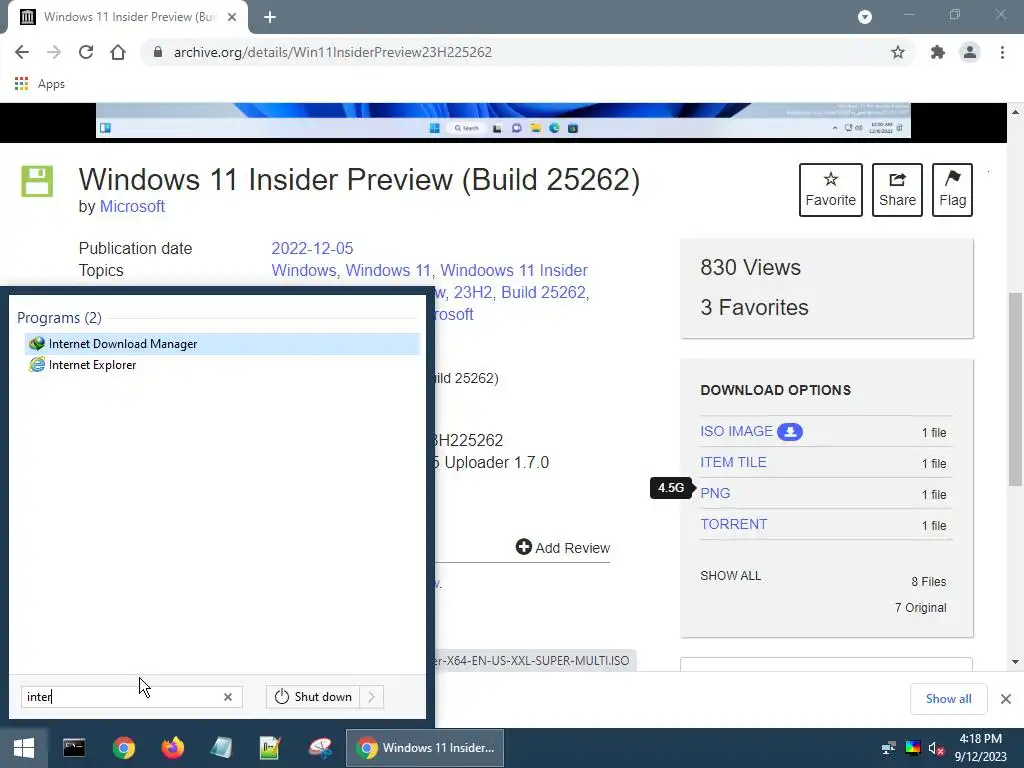Bookmark this page with the star
The image size is (1024, 768).
click(x=898, y=52)
